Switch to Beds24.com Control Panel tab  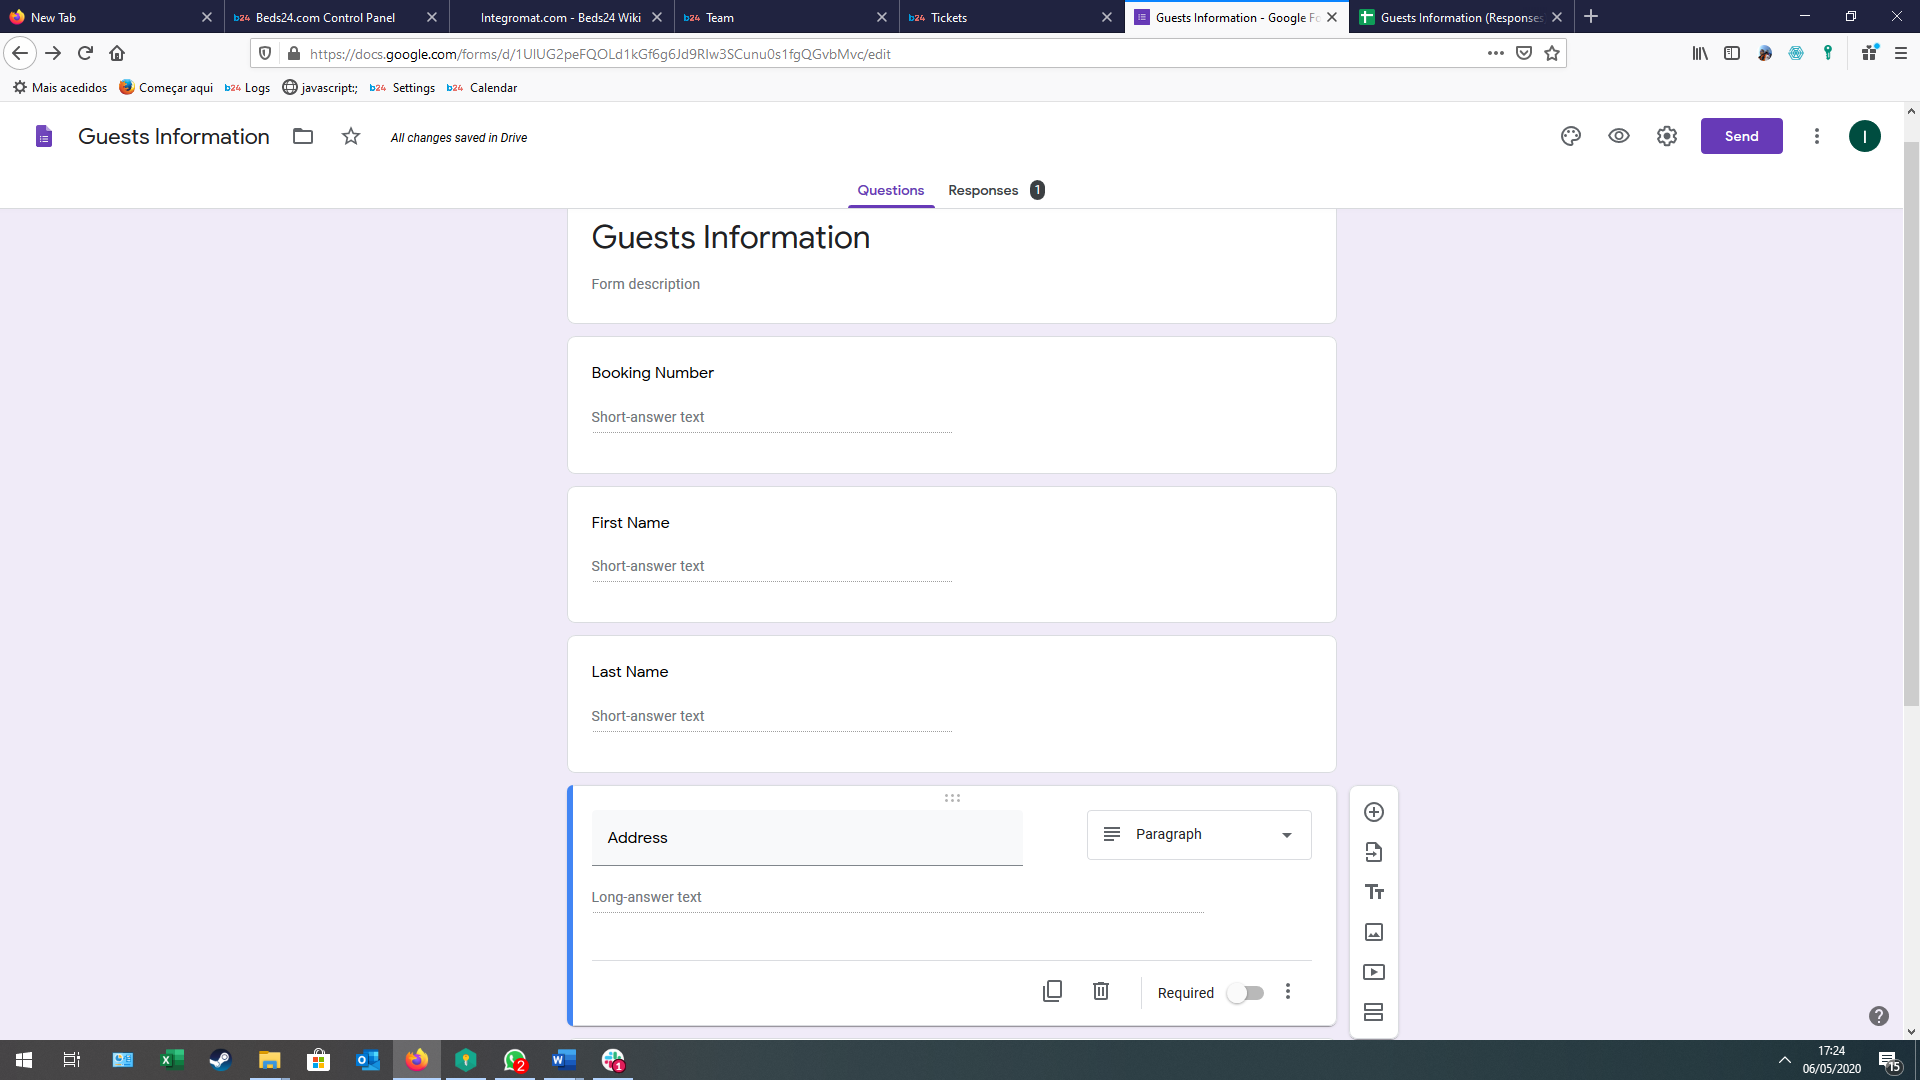coord(336,17)
